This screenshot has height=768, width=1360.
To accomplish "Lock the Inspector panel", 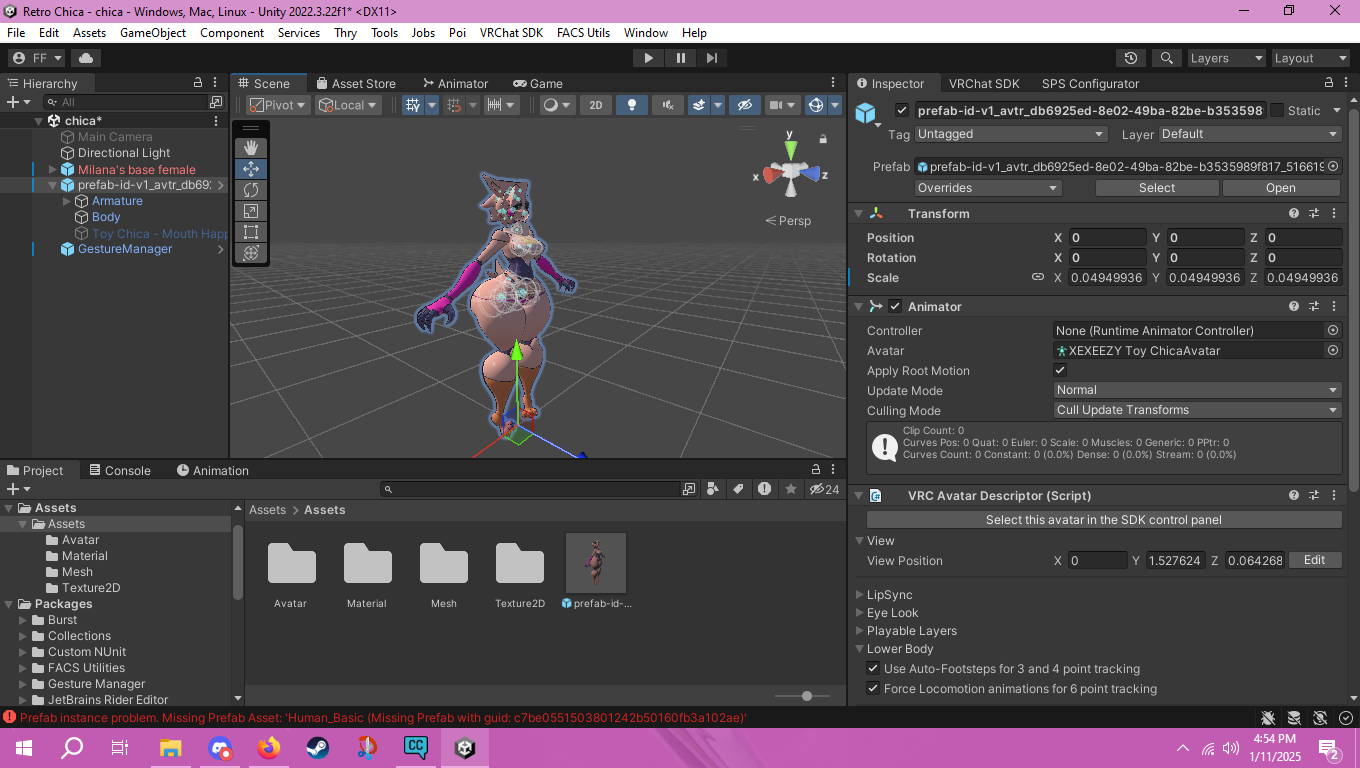I will tap(1329, 83).
